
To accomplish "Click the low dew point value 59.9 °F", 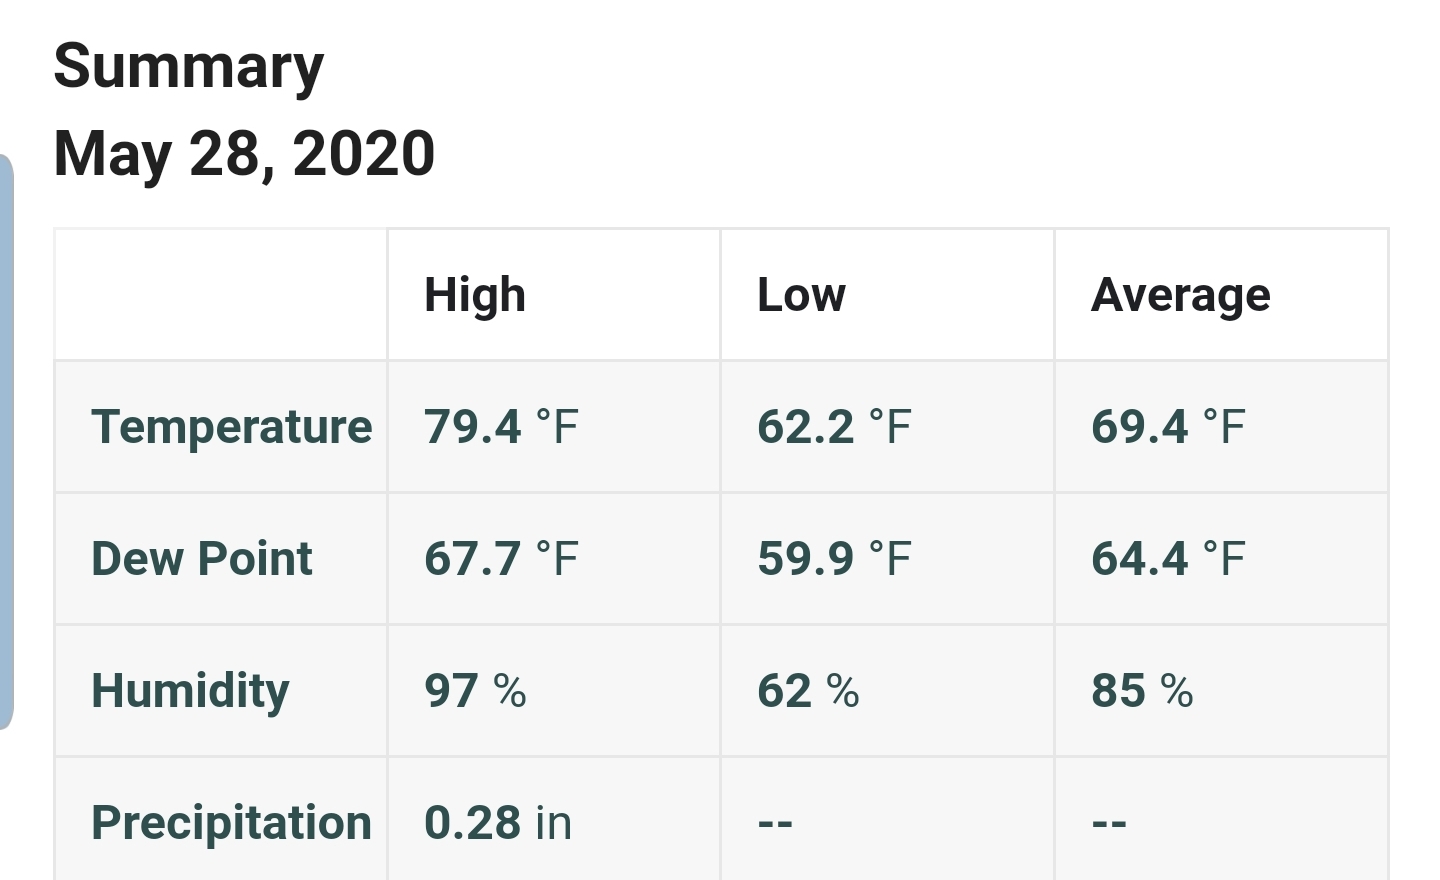I will click(x=834, y=559).
